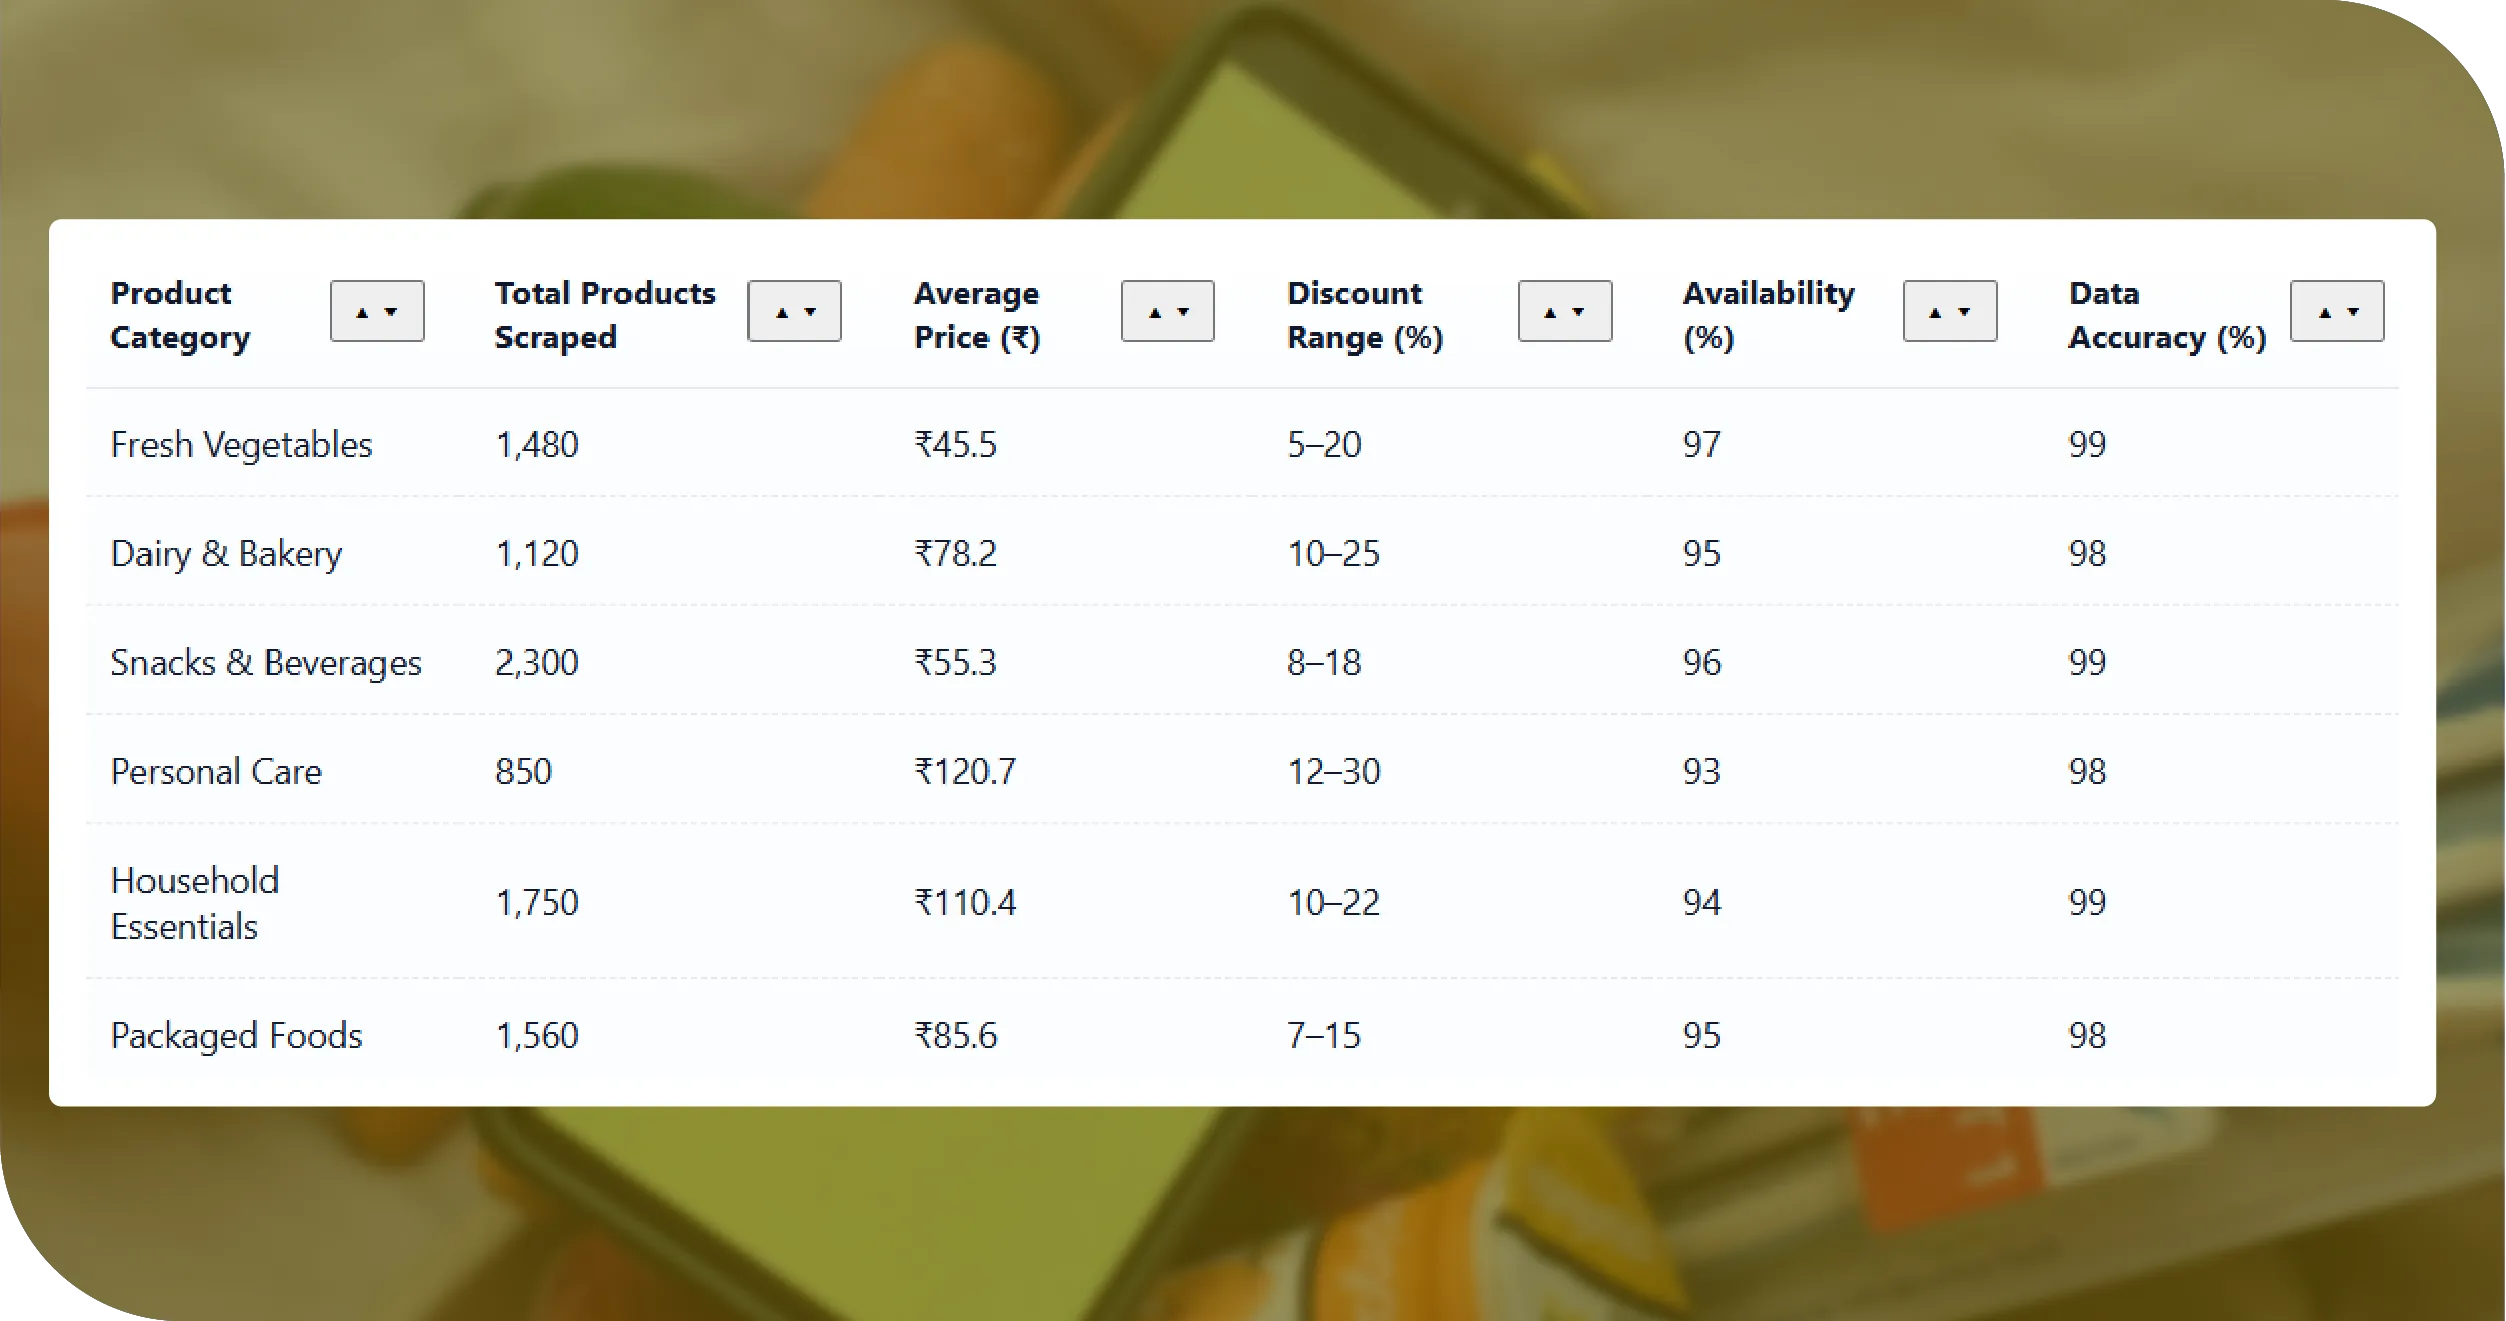Viewport: 2506px width, 1321px height.
Task: Click the ₹120.7 Personal Care price cell
Action: (x=965, y=771)
